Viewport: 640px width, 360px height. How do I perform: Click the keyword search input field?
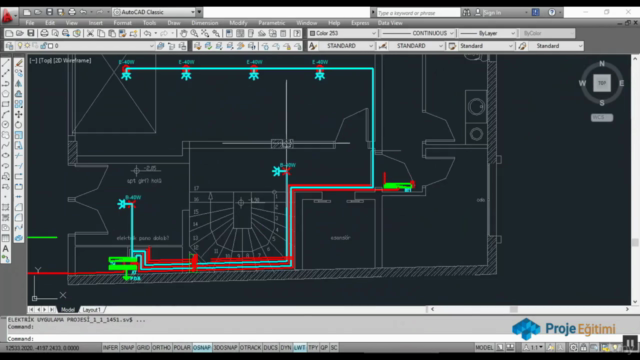(418, 13)
